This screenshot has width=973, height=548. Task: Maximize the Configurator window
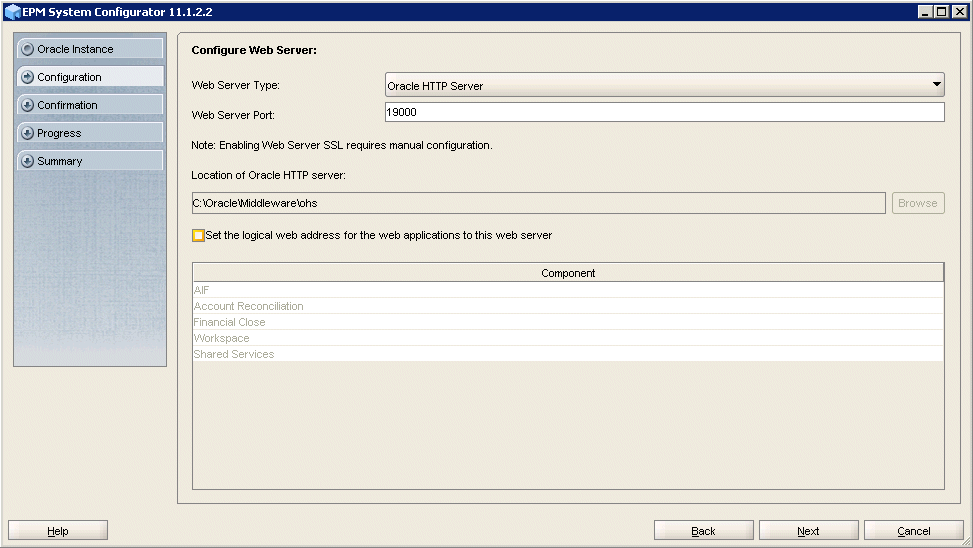(x=941, y=12)
